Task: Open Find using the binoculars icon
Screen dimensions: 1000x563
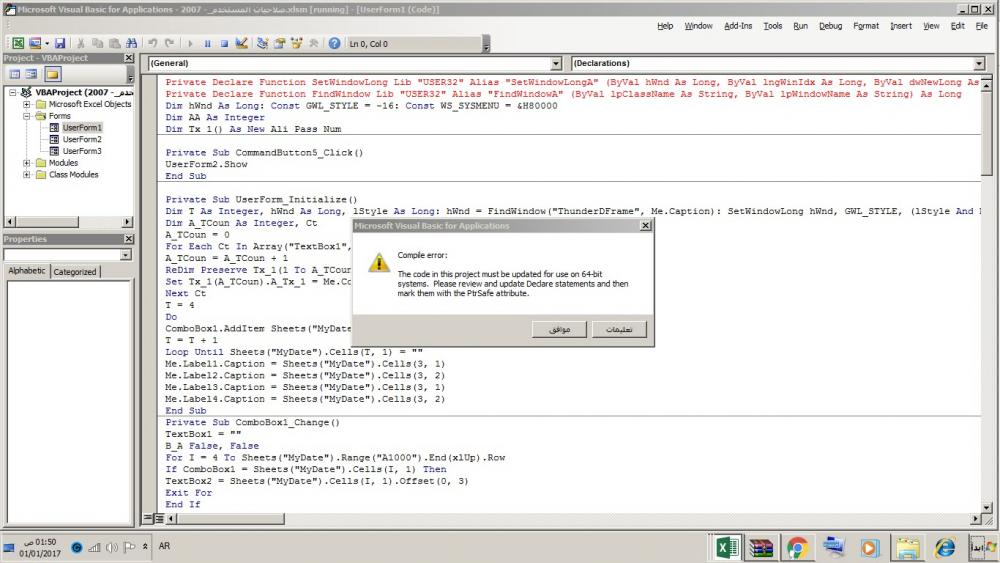Action: [x=131, y=43]
